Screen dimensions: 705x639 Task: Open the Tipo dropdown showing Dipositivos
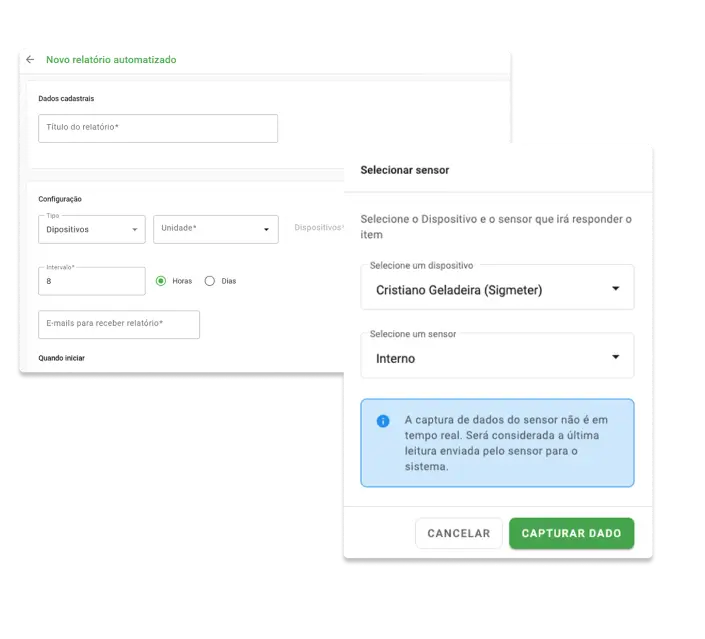click(x=91, y=229)
